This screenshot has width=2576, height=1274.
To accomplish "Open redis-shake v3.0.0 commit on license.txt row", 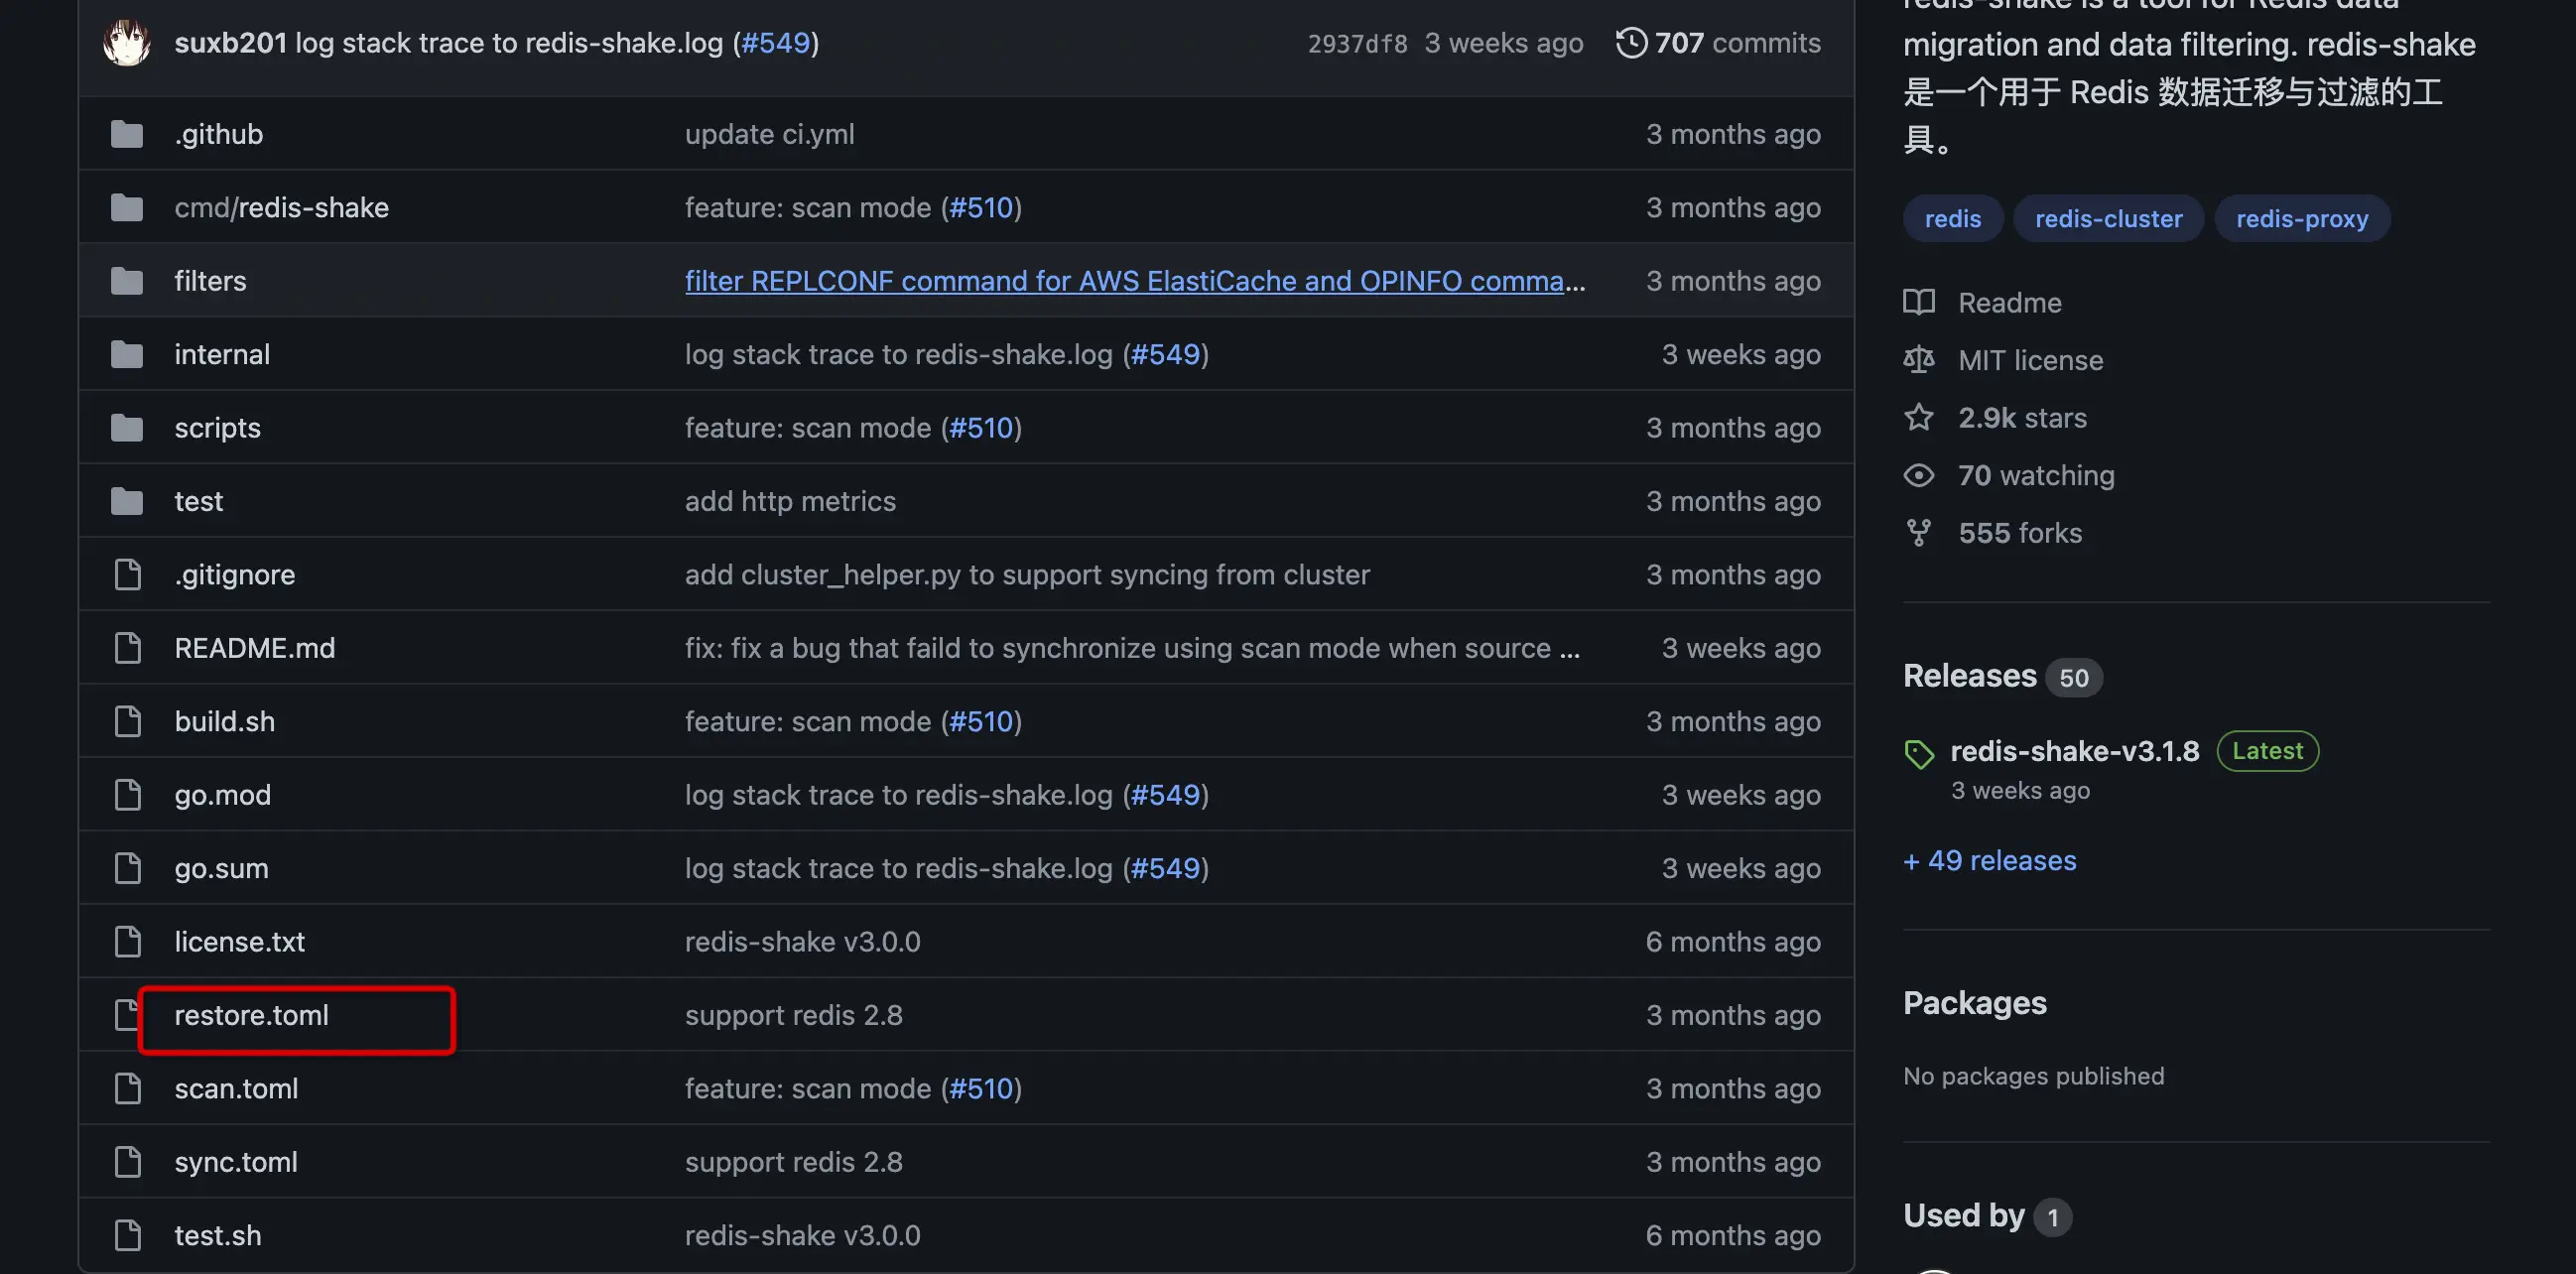I will coord(802,942).
